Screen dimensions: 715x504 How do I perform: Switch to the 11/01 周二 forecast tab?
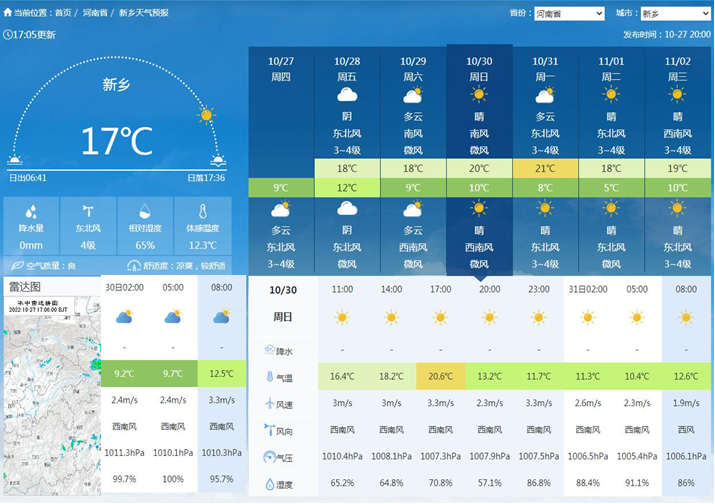[611, 68]
